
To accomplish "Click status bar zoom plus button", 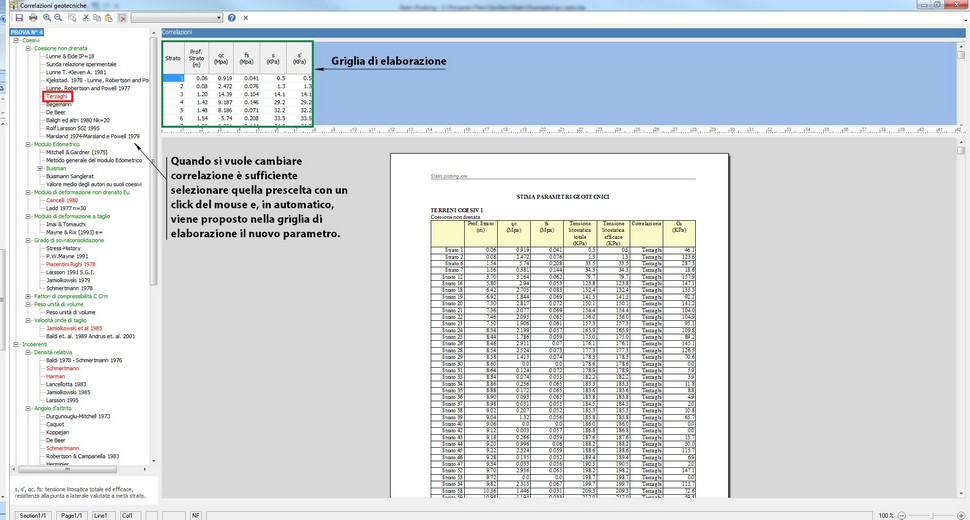I will pos(961,516).
